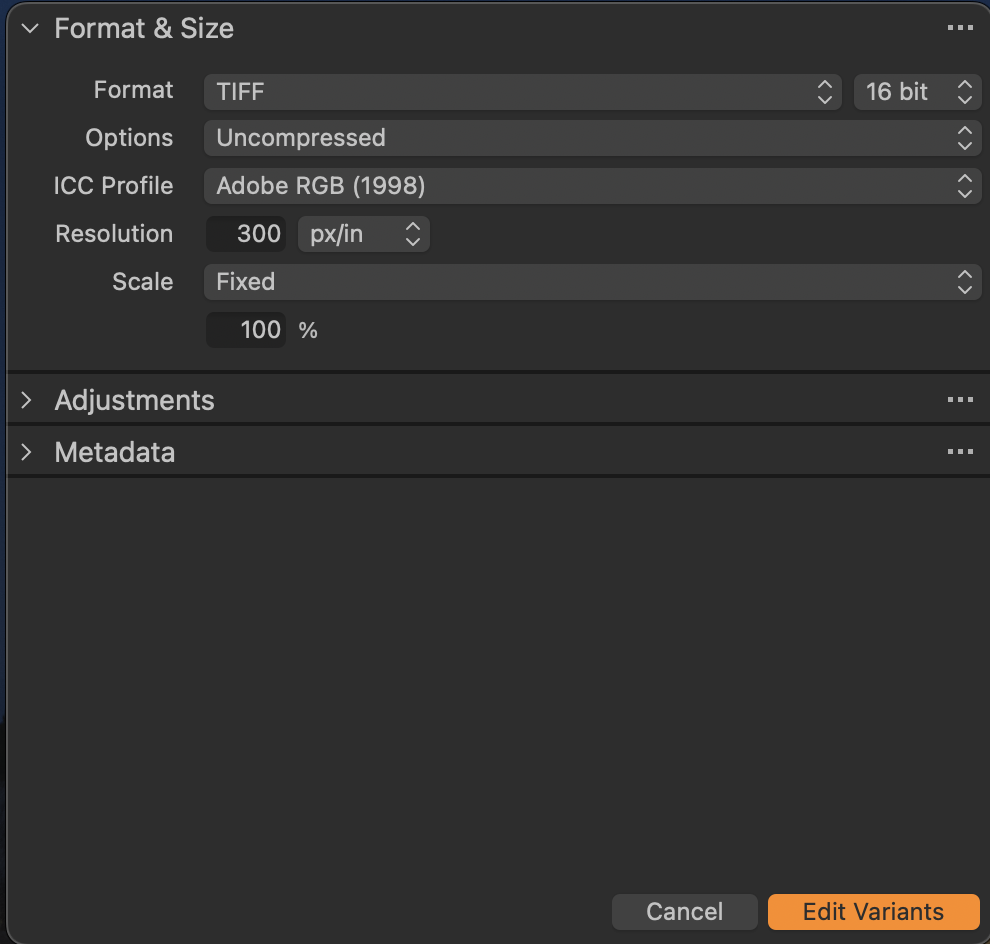
Task: Open the px/in resolution unit dropdown
Action: (363, 234)
